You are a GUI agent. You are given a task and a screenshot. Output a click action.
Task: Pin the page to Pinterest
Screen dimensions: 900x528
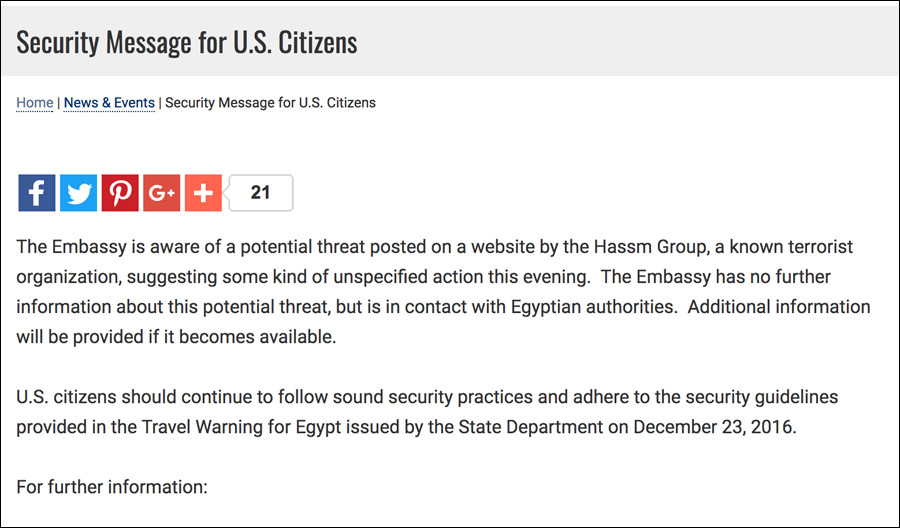pyautogui.click(x=120, y=193)
